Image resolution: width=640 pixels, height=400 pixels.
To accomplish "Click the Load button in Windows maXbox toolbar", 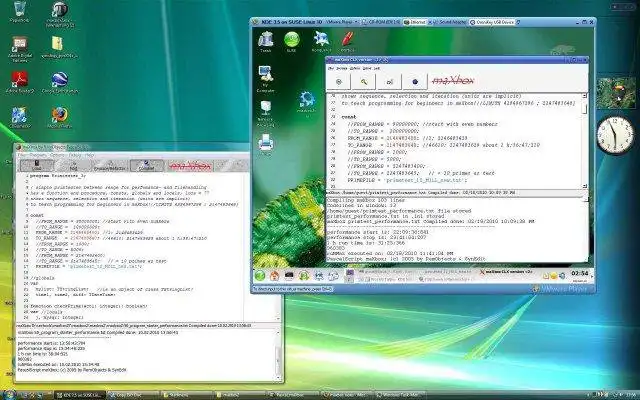I will (37, 165).
